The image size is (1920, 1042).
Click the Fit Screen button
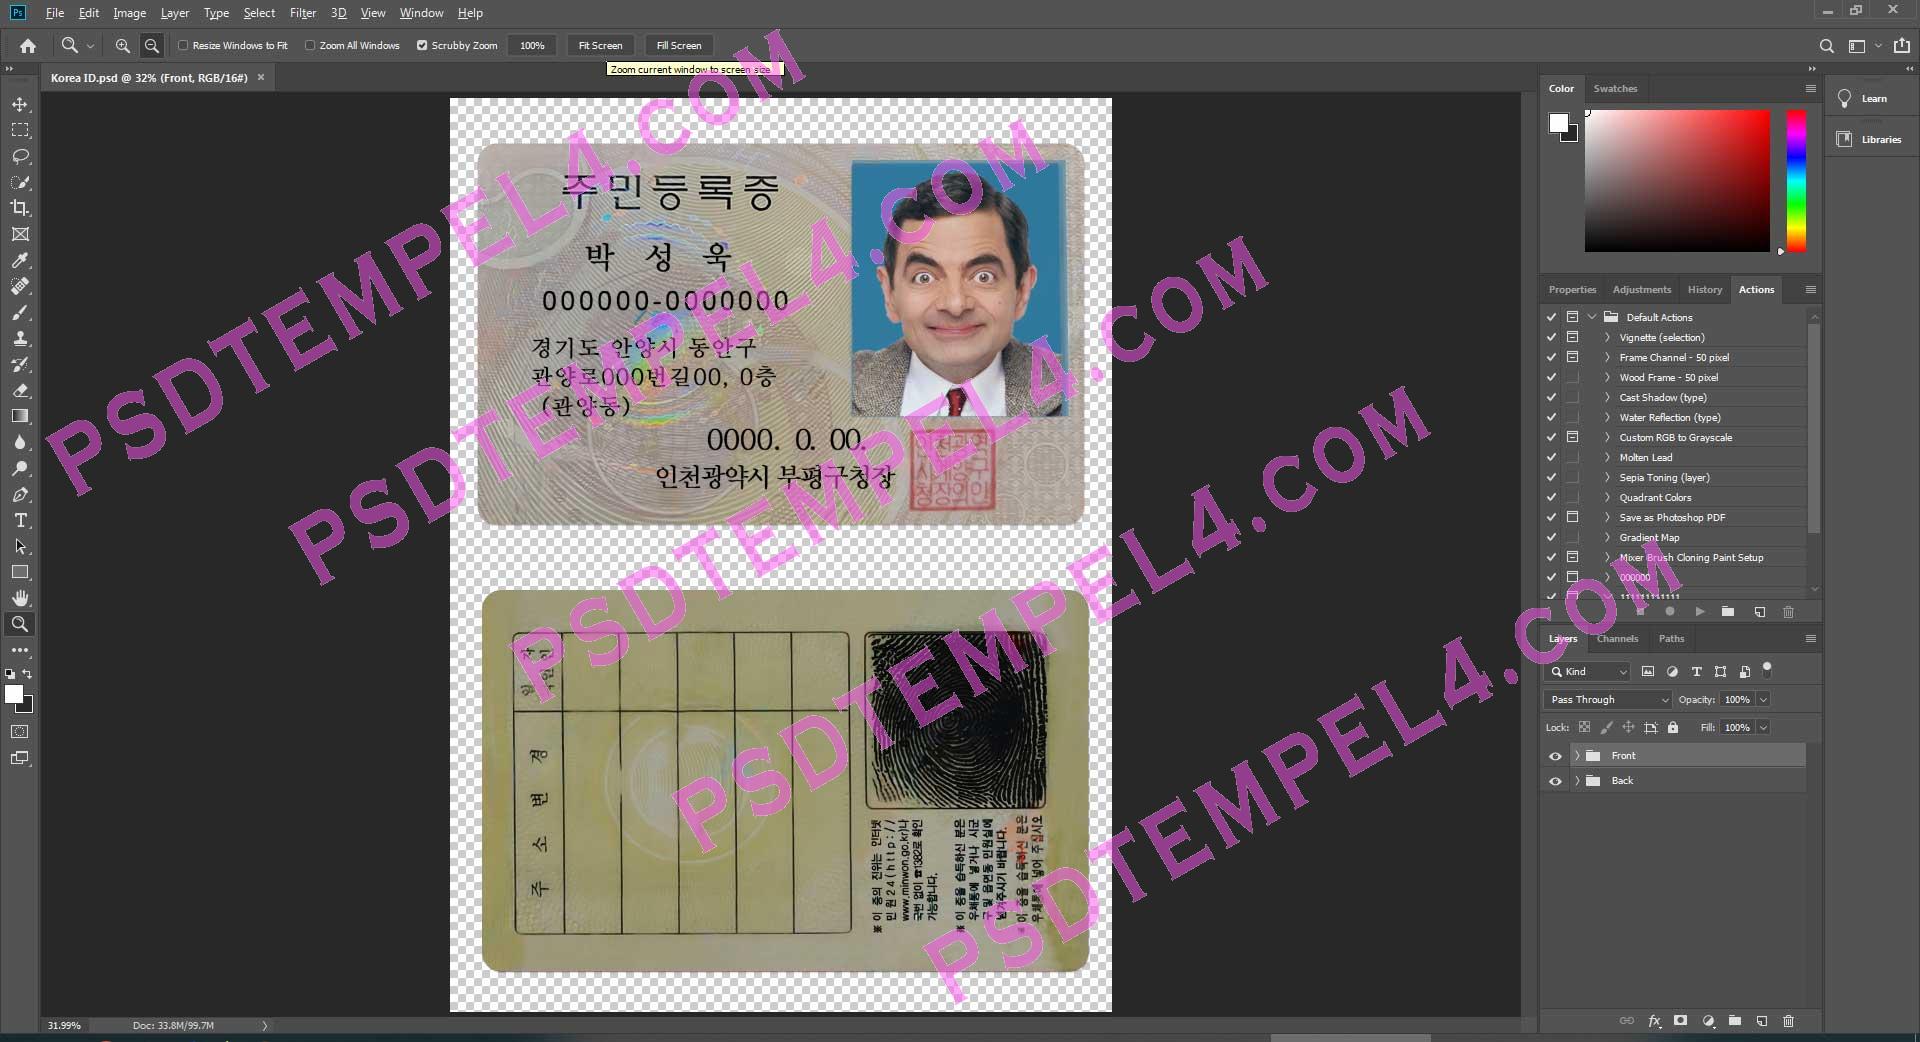click(x=600, y=45)
